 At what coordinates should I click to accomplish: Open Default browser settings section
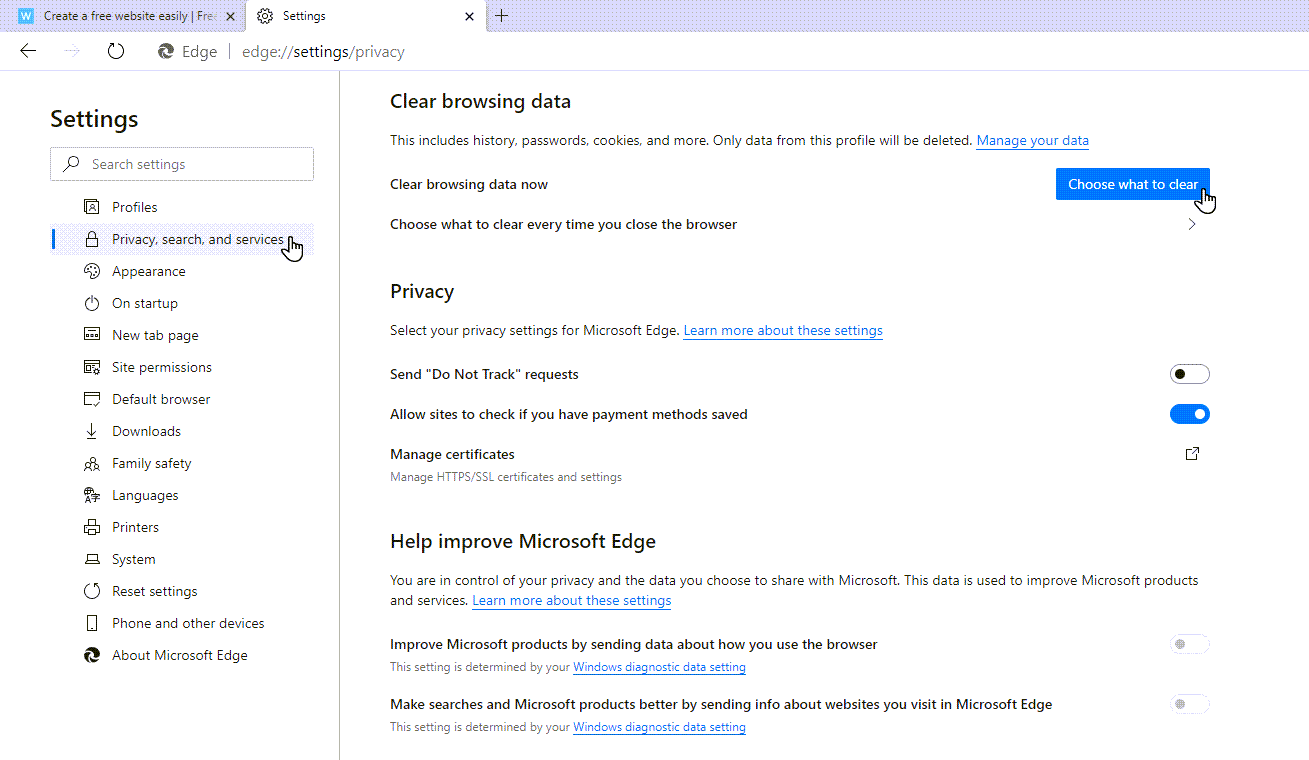(x=182, y=399)
